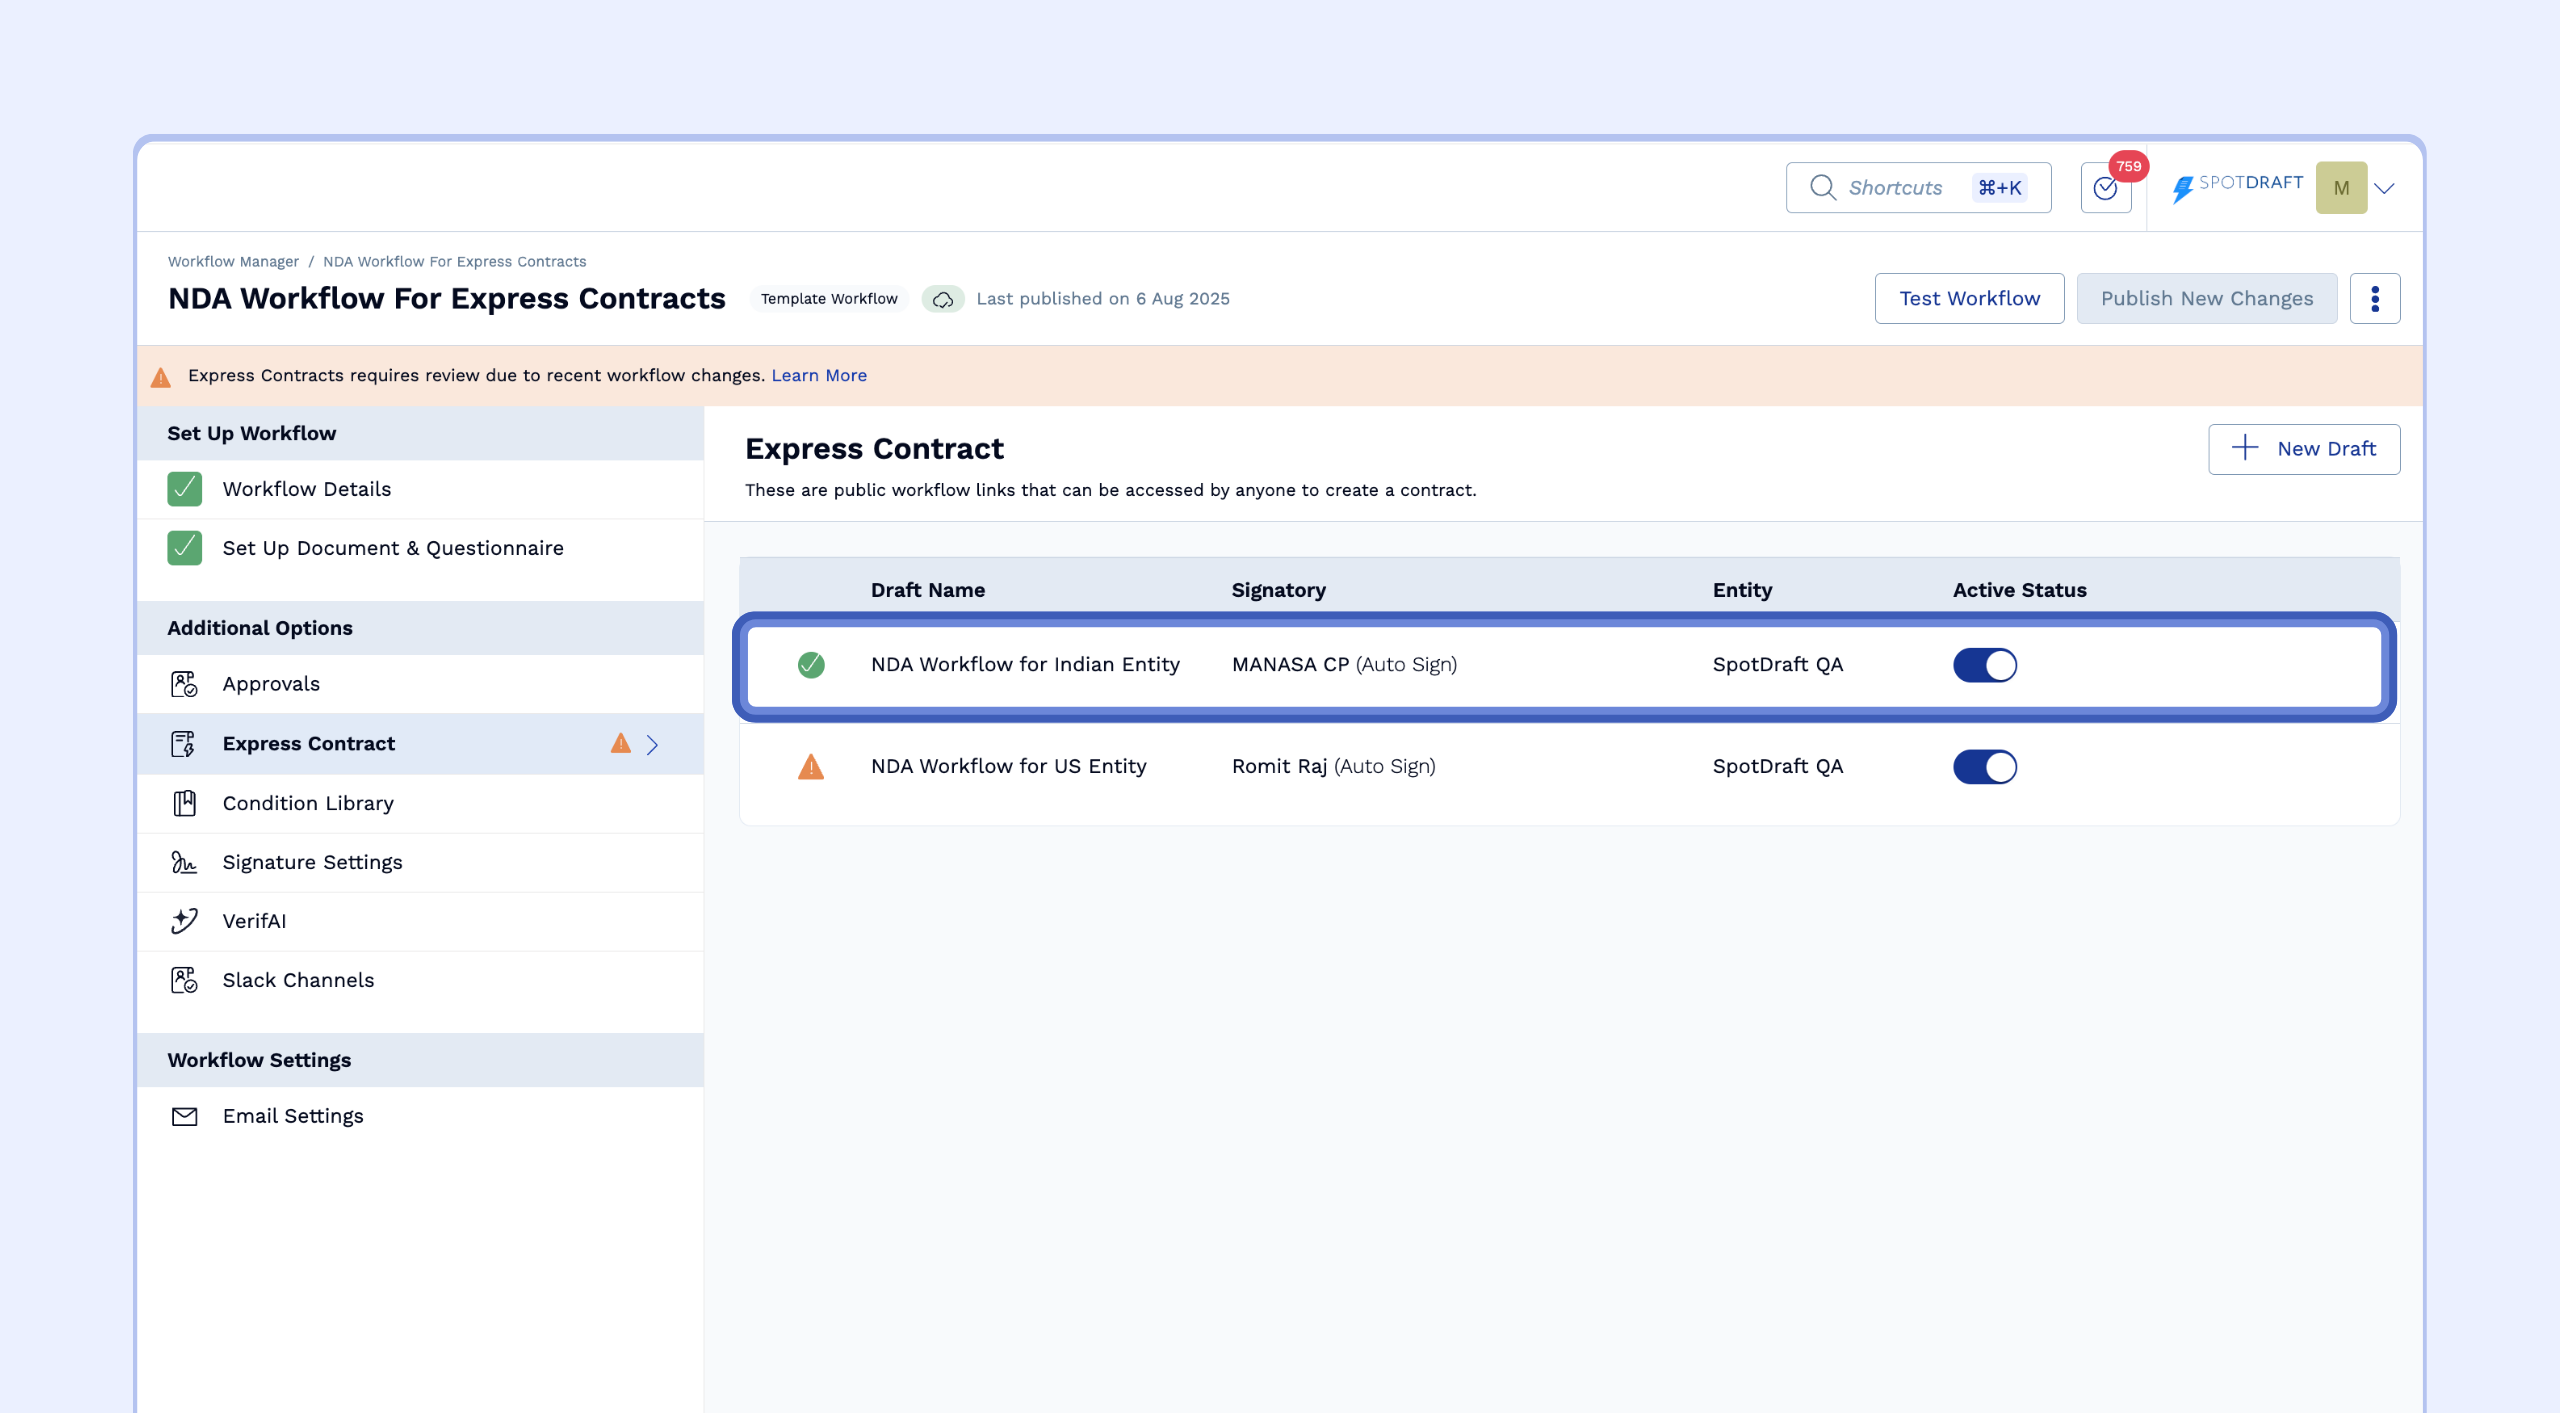Click the VerifAI sparkle icon
The image size is (2560, 1413).
(184, 921)
